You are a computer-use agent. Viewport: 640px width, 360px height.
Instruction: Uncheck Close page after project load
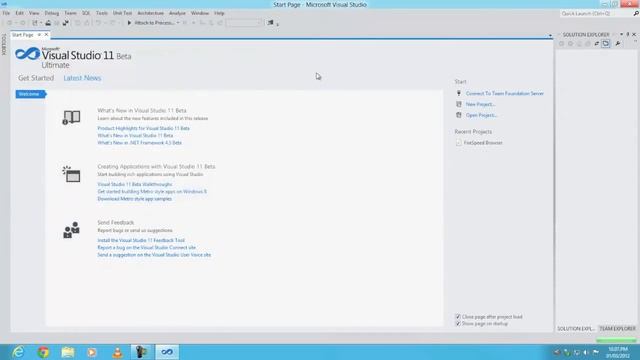click(x=458, y=317)
